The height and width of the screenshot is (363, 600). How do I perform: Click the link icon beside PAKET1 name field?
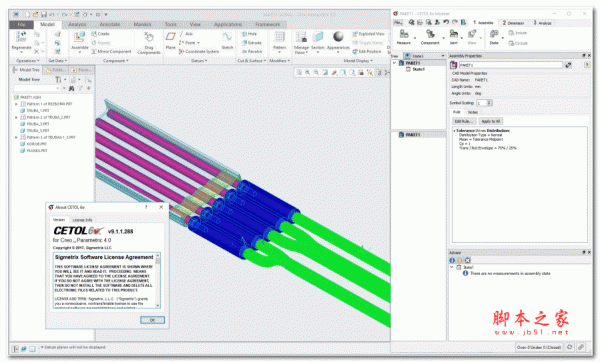(569, 65)
